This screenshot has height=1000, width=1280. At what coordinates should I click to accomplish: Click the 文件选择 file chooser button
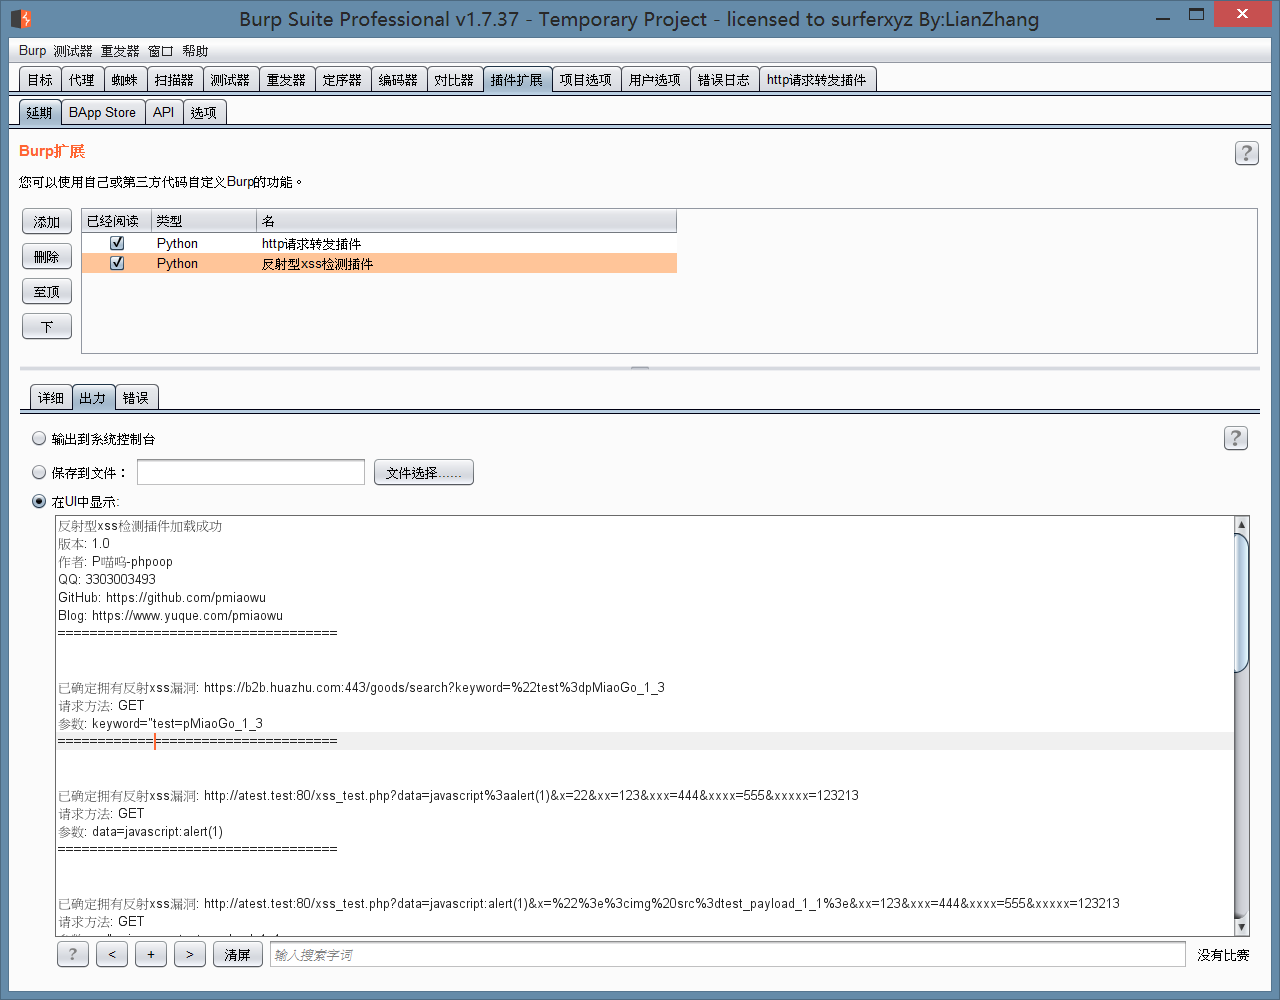[424, 472]
